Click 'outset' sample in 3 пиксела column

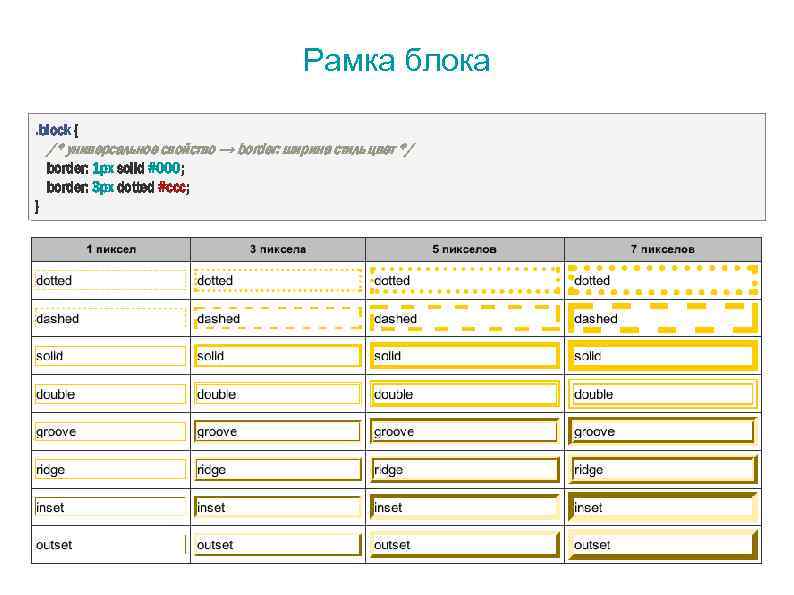[x=277, y=545]
